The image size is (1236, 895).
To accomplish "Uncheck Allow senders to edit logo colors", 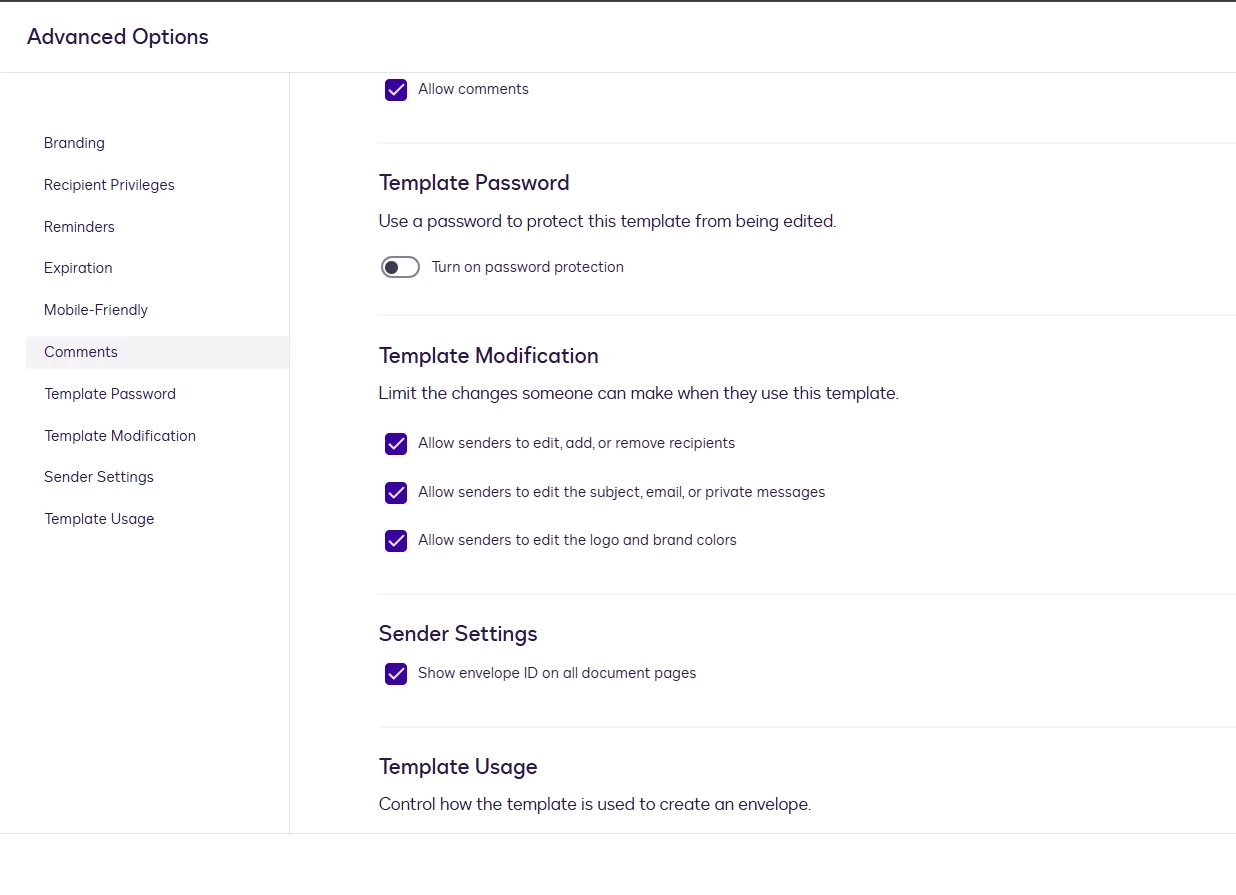I will (x=396, y=541).
